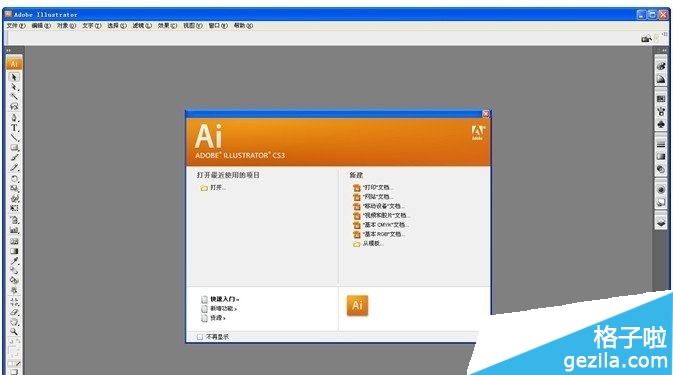Enable the 不再显示 checkbox
Image resolution: width=673 pixels, height=375 pixels.
point(200,337)
